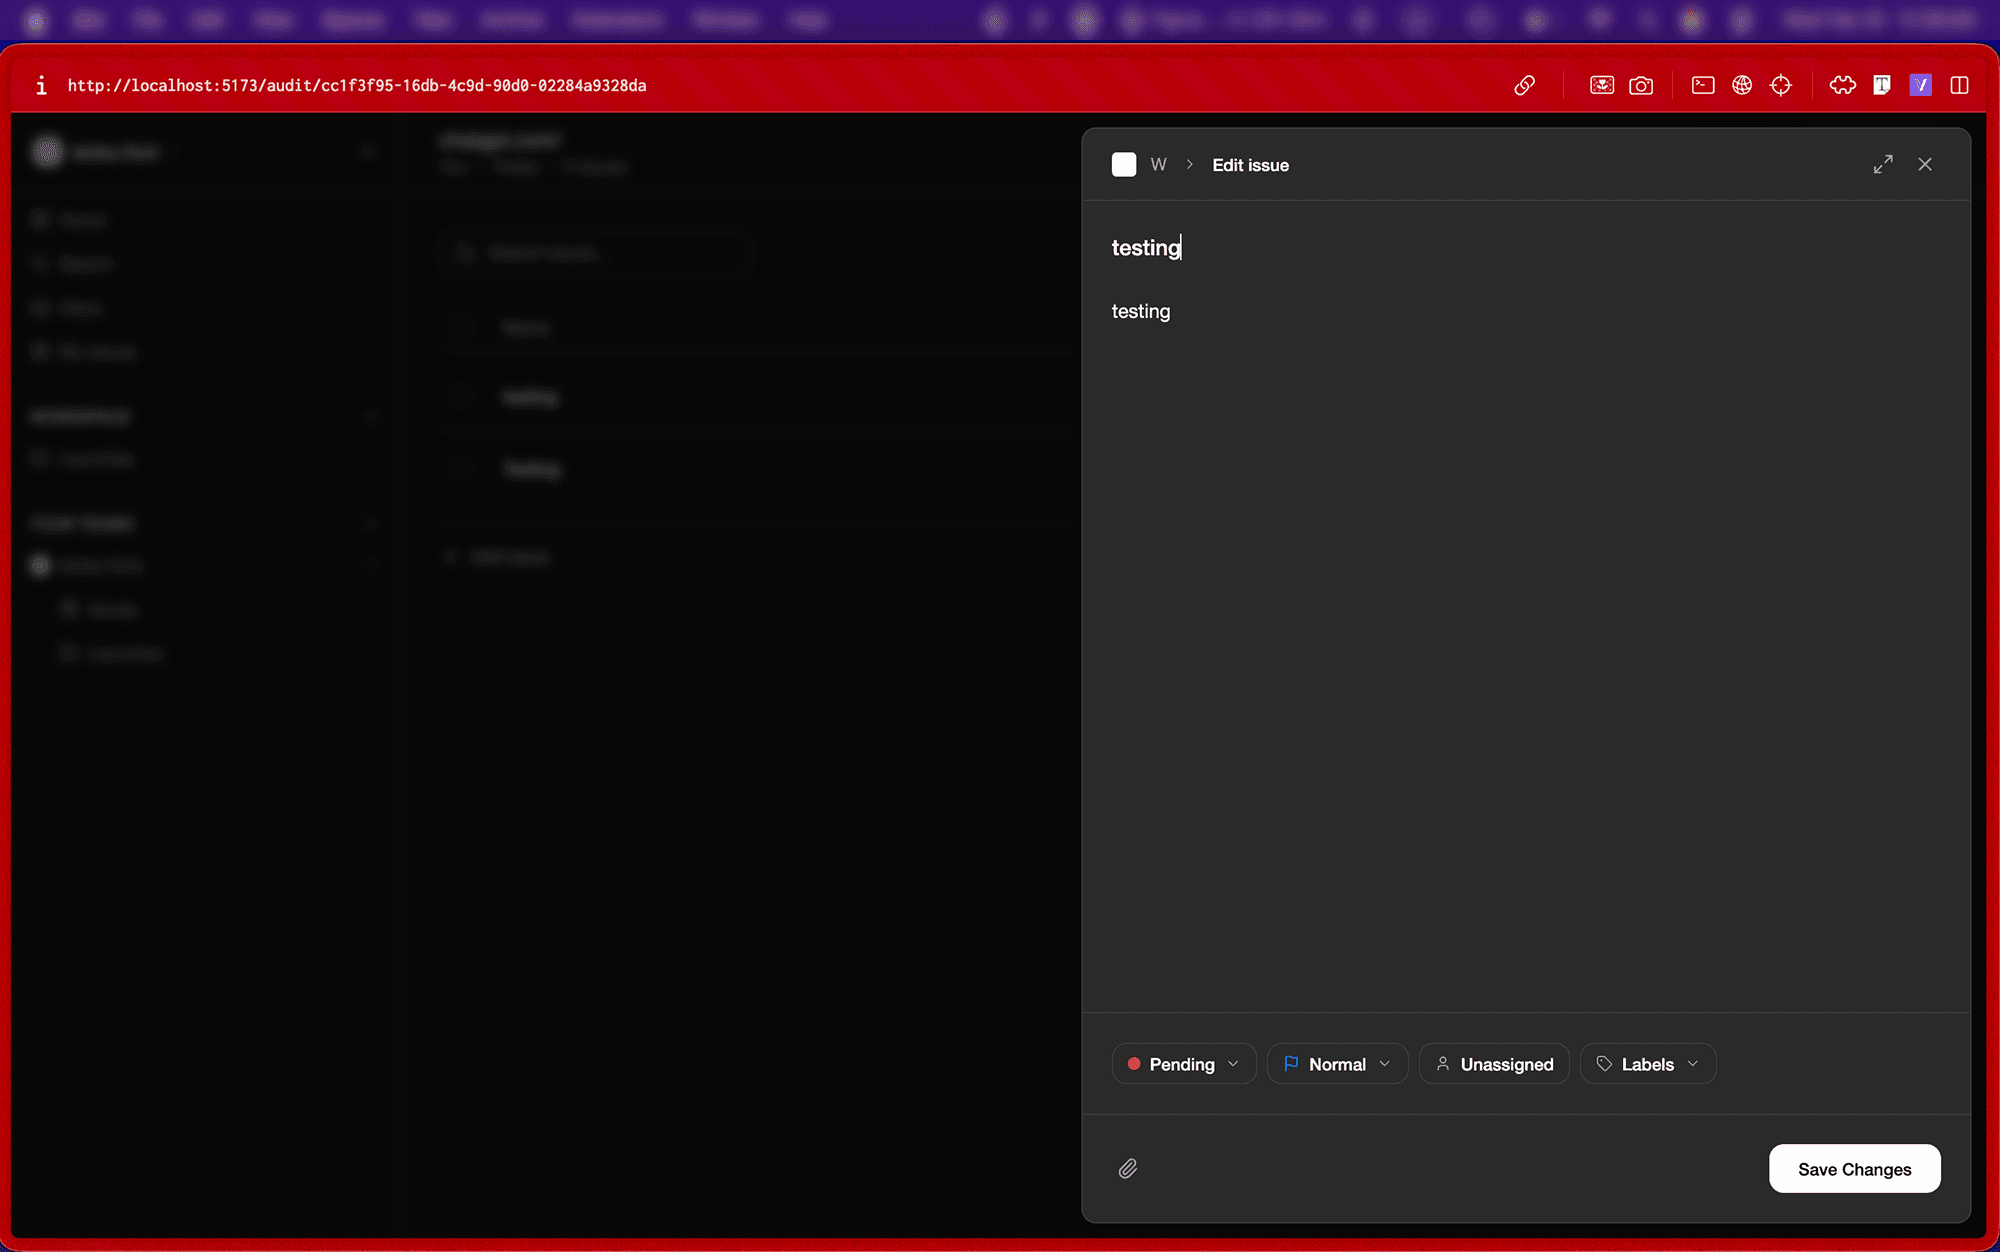The width and height of the screenshot is (2000, 1252).
Task: Click the W workspace breadcrumb
Action: click(x=1158, y=165)
